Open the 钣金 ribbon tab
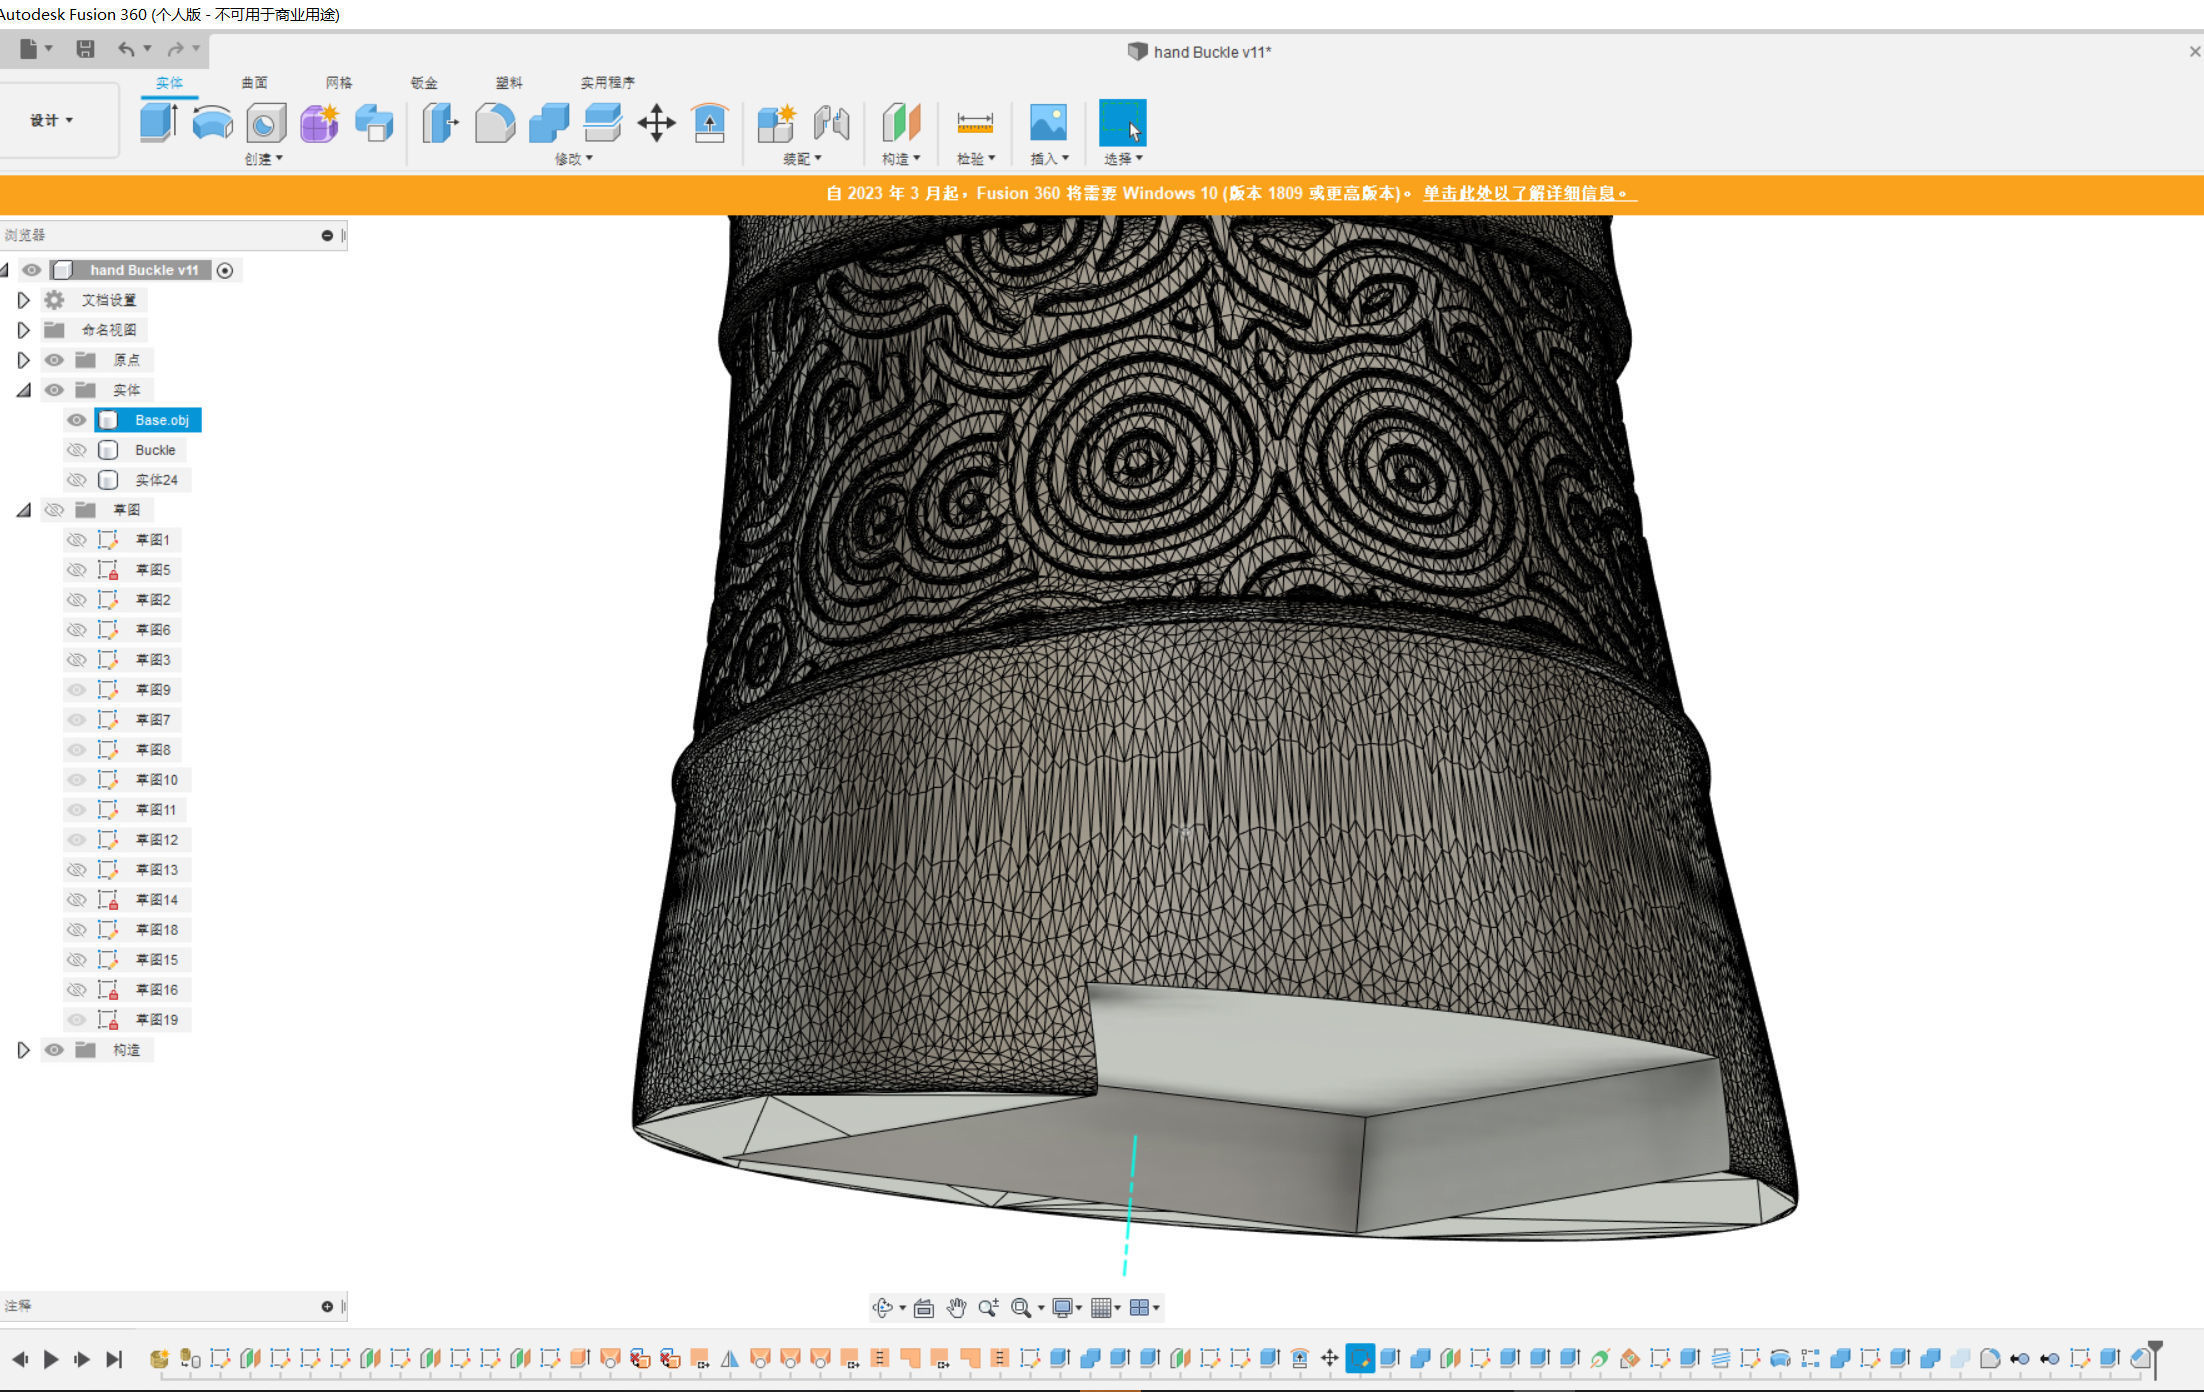Image resolution: width=2204 pixels, height=1392 pixels. pos(424,82)
